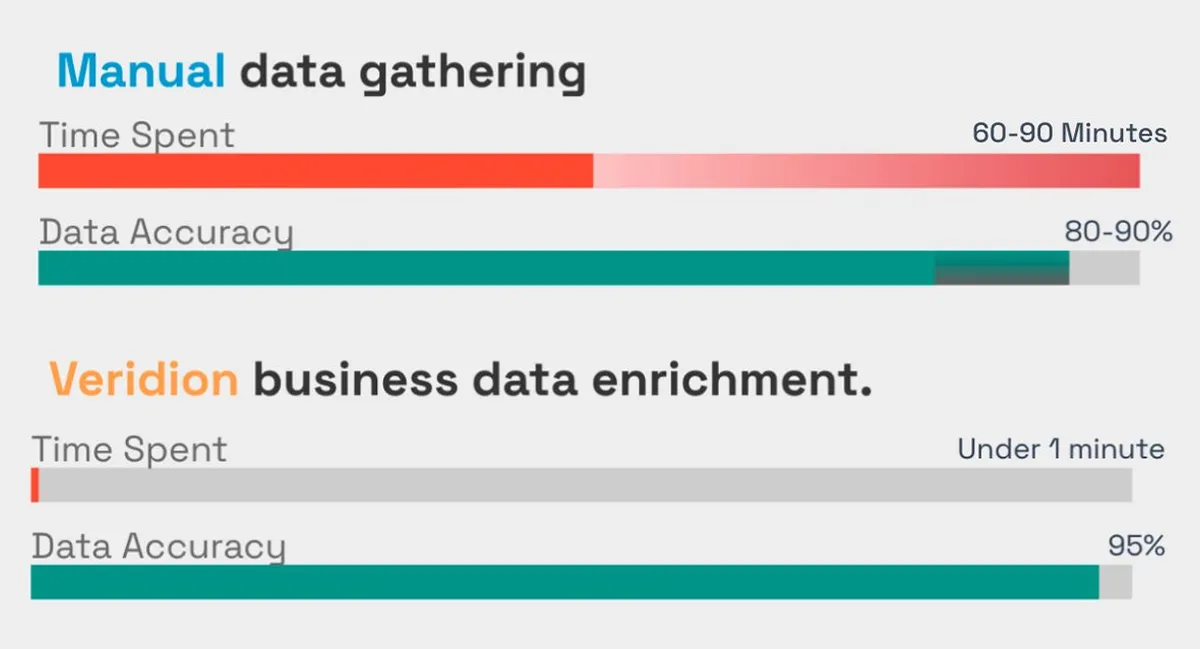This screenshot has width=1200, height=649.
Task: Click the gray Veridion Time Spent bar
Action: click(x=585, y=485)
